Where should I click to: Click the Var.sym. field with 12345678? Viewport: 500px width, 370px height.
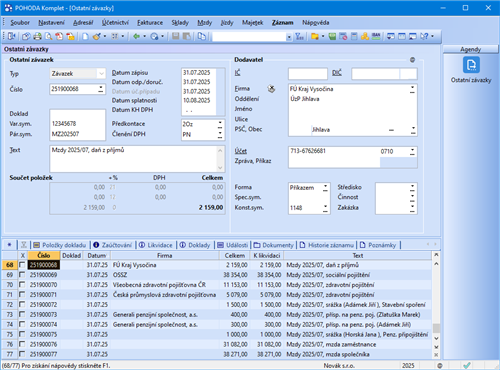(77, 124)
